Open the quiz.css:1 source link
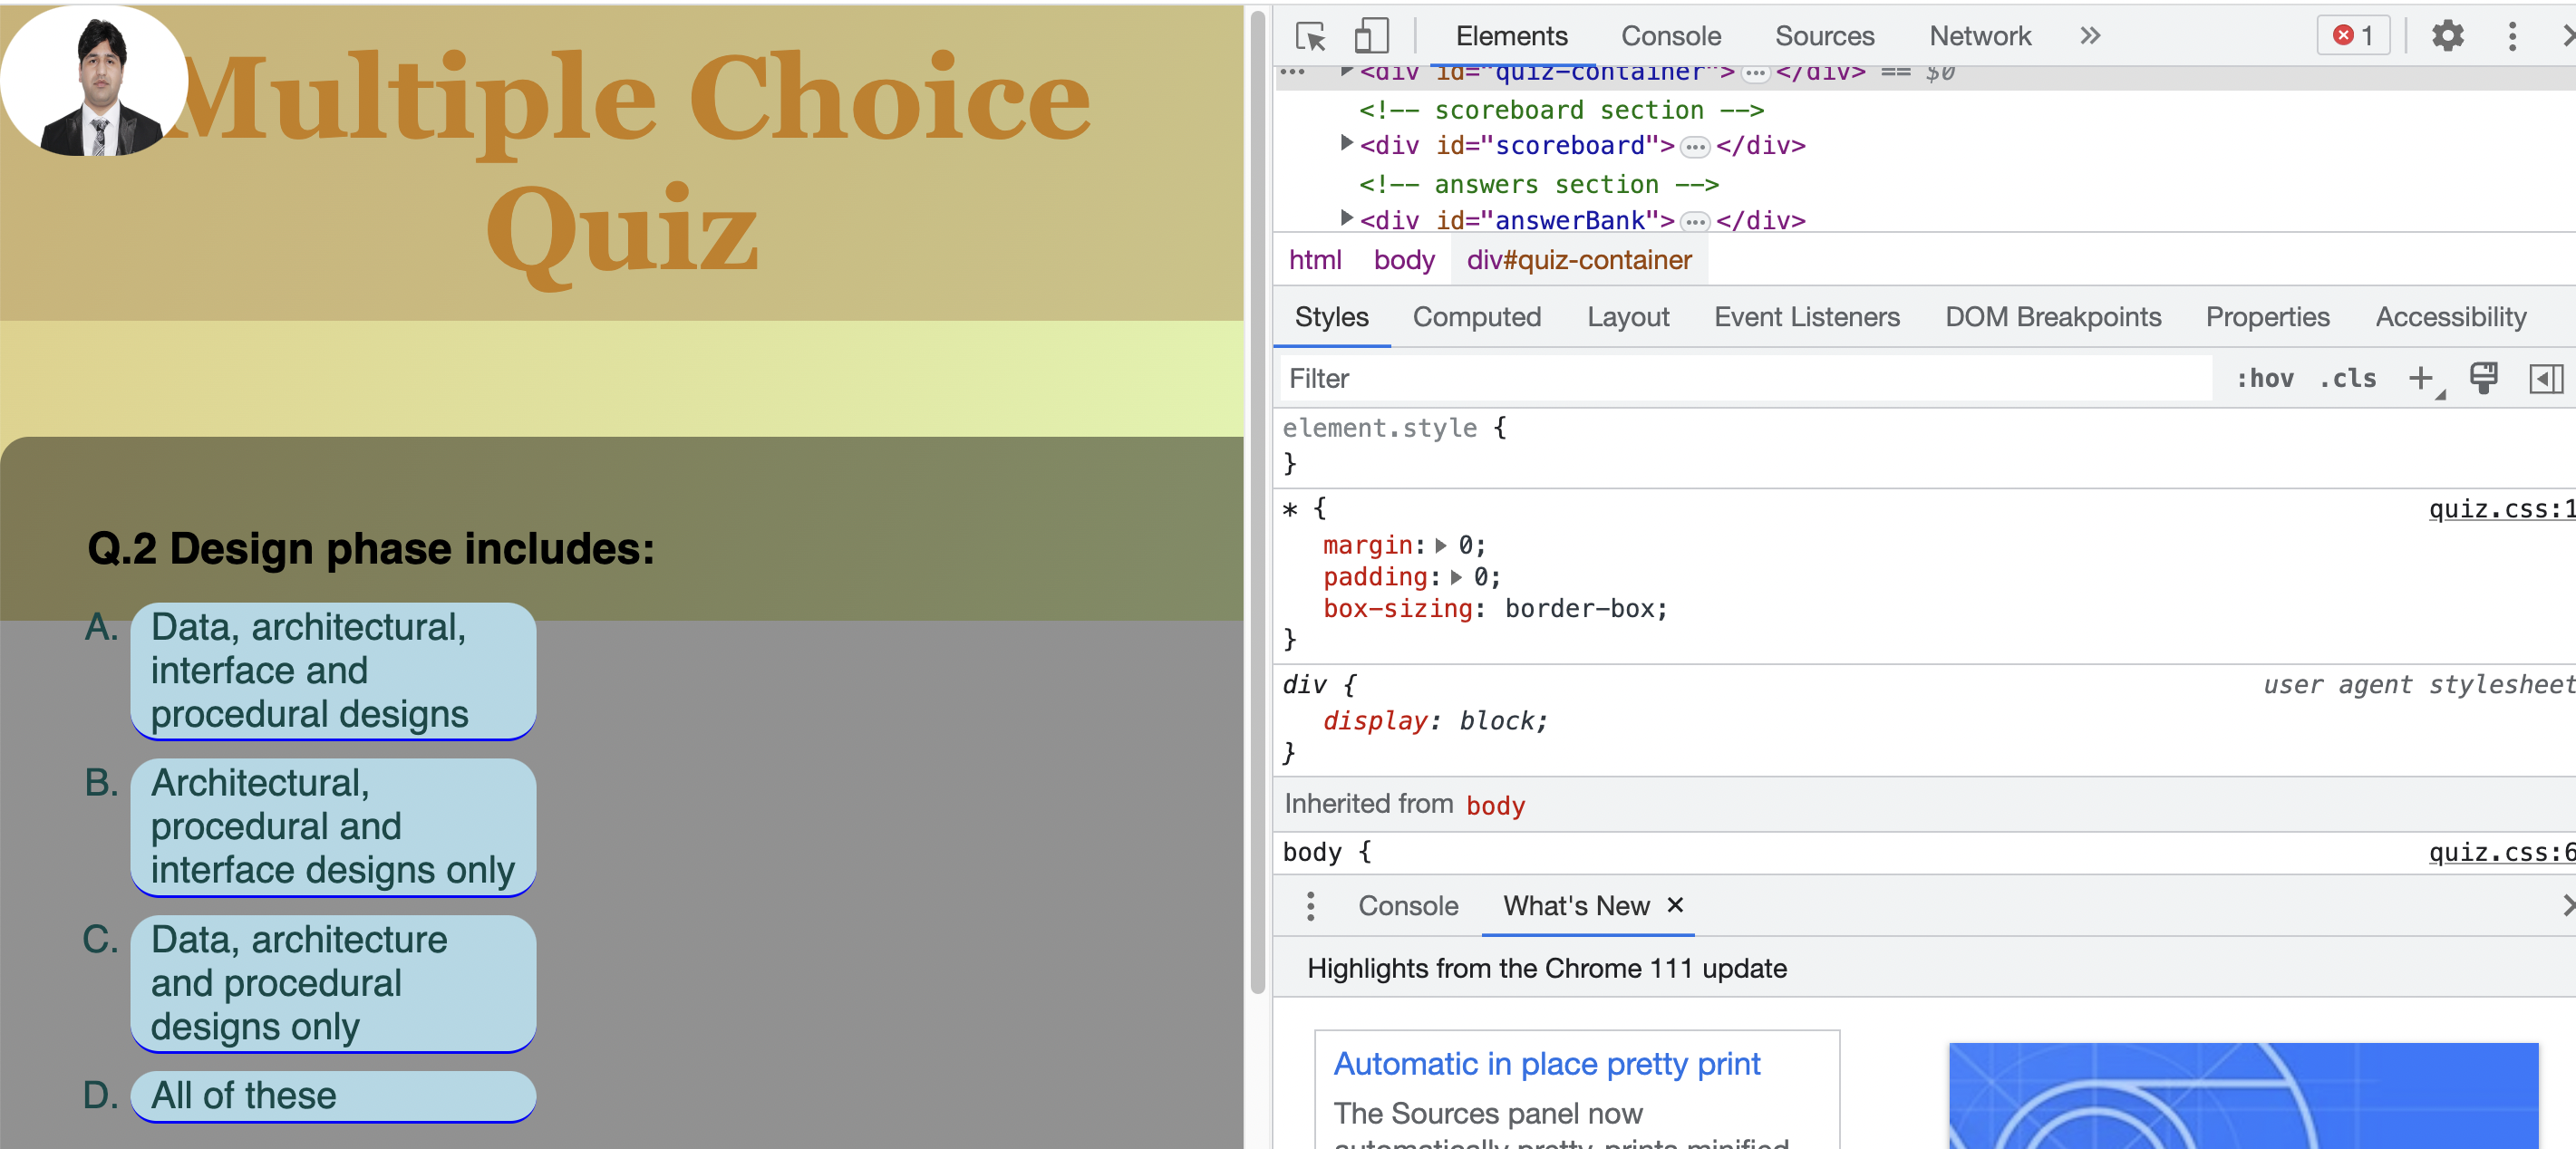Image resolution: width=2576 pixels, height=1149 pixels. coord(2501,509)
